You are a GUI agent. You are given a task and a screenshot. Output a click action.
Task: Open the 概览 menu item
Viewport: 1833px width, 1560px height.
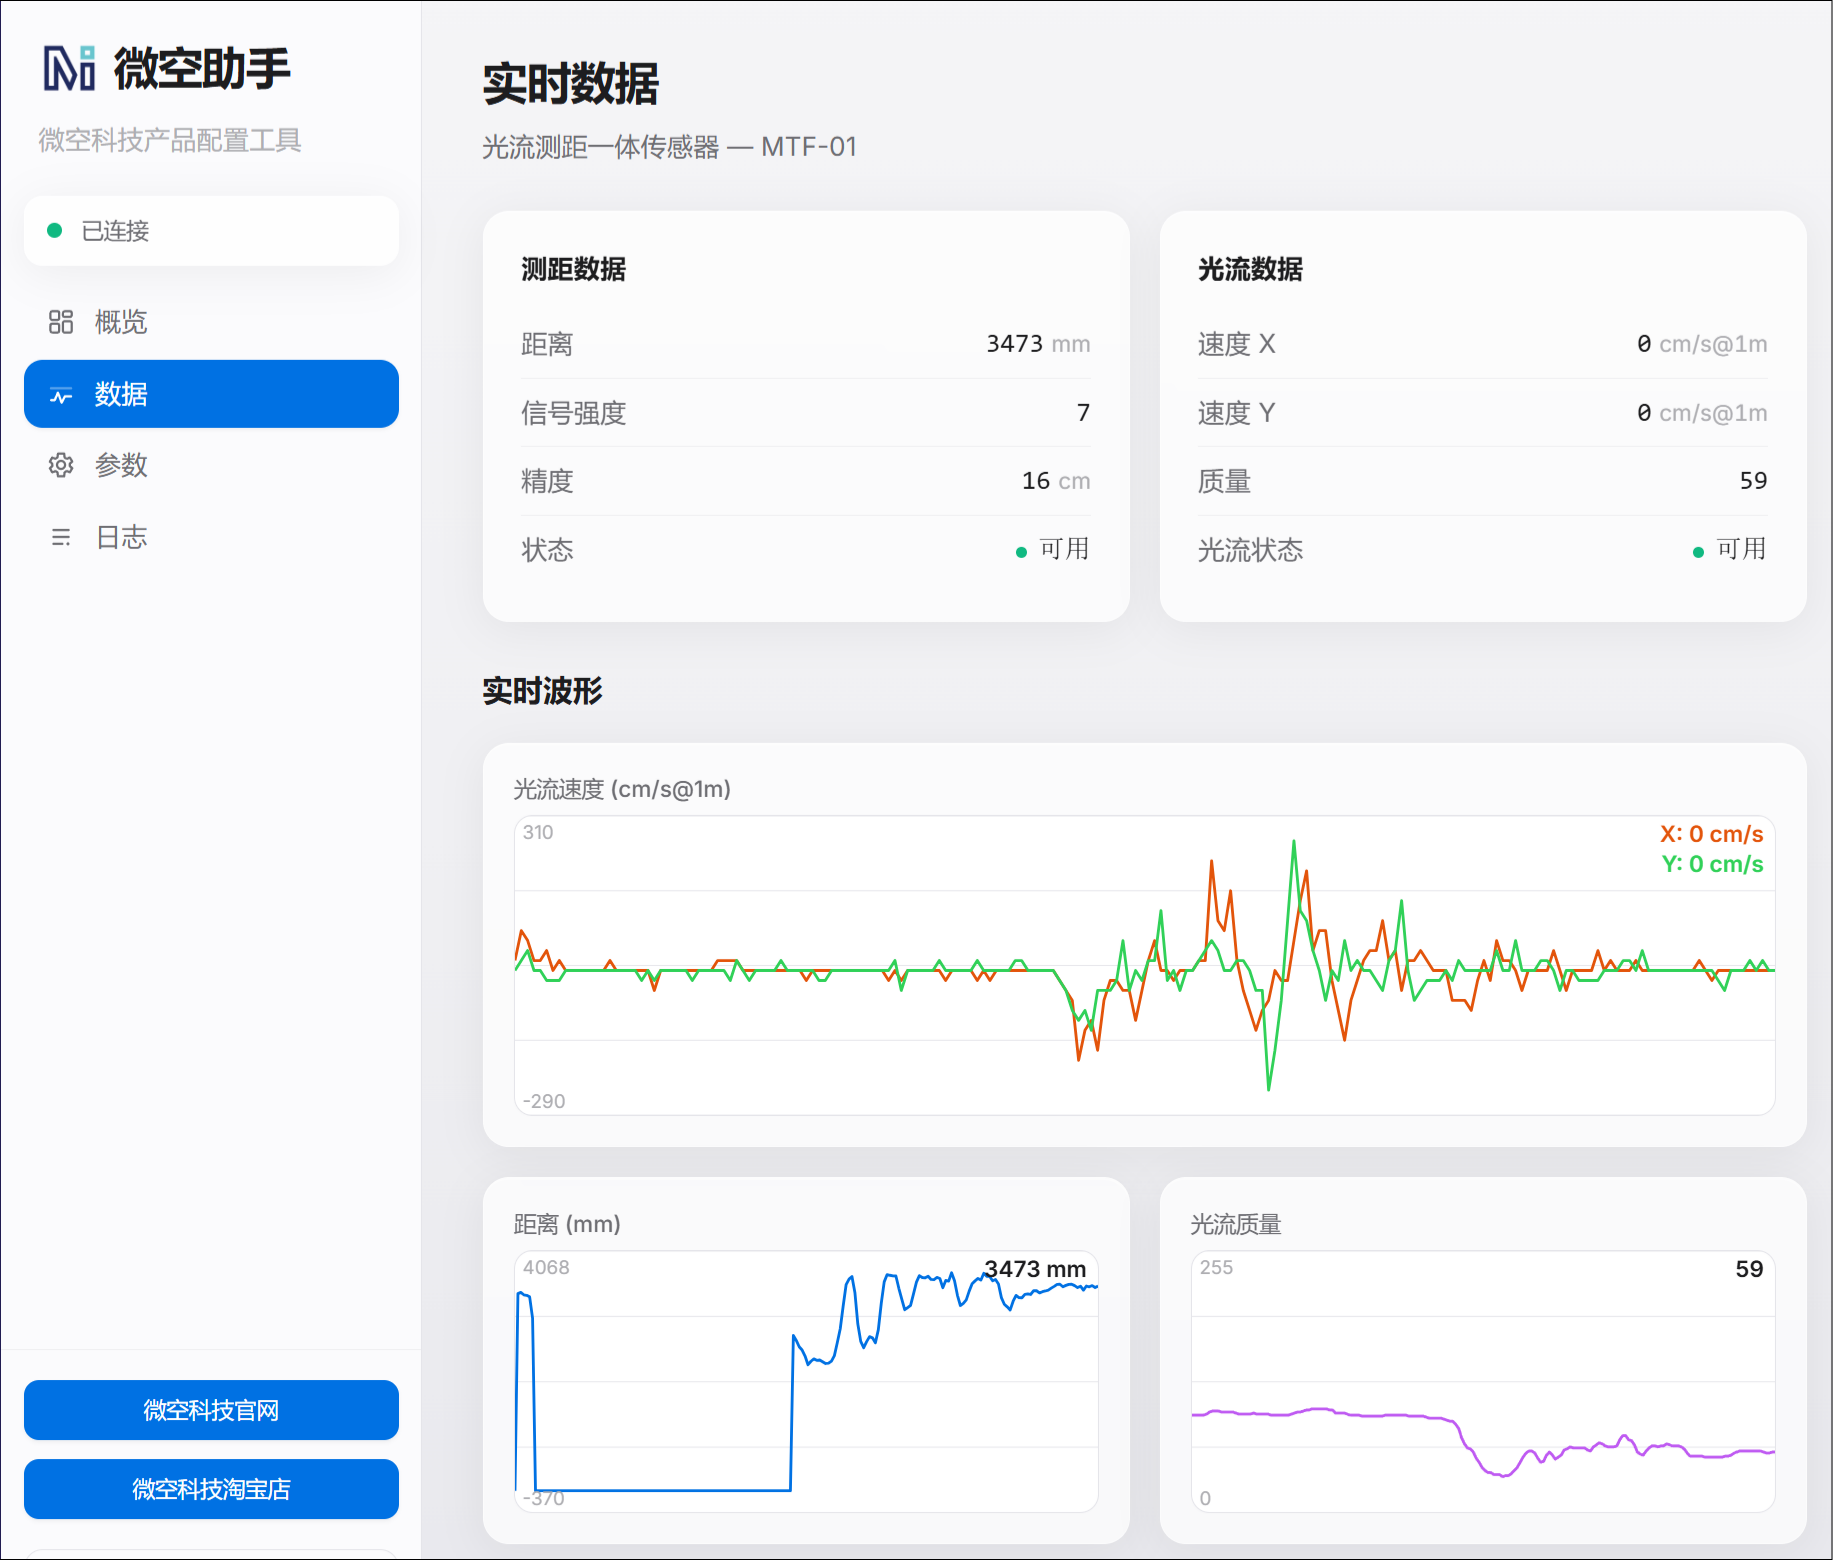pyautogui.click(x=211, y=322)
